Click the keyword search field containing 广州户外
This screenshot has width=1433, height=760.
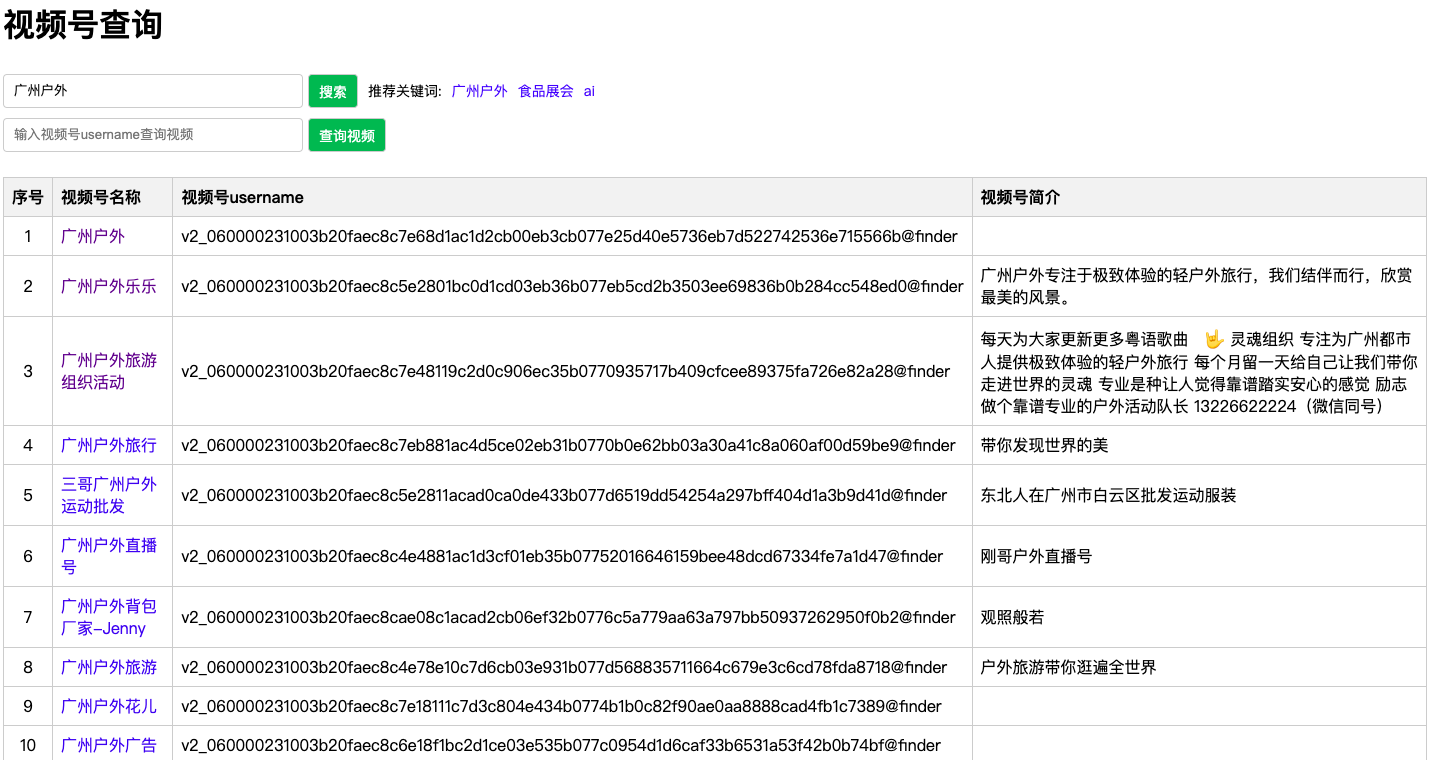153,91
